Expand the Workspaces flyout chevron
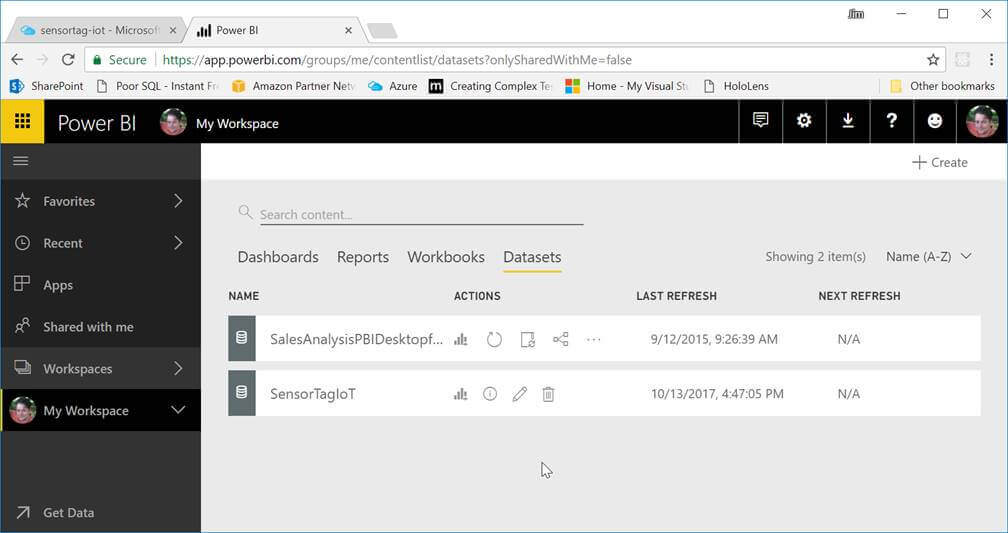 (178, 368)
